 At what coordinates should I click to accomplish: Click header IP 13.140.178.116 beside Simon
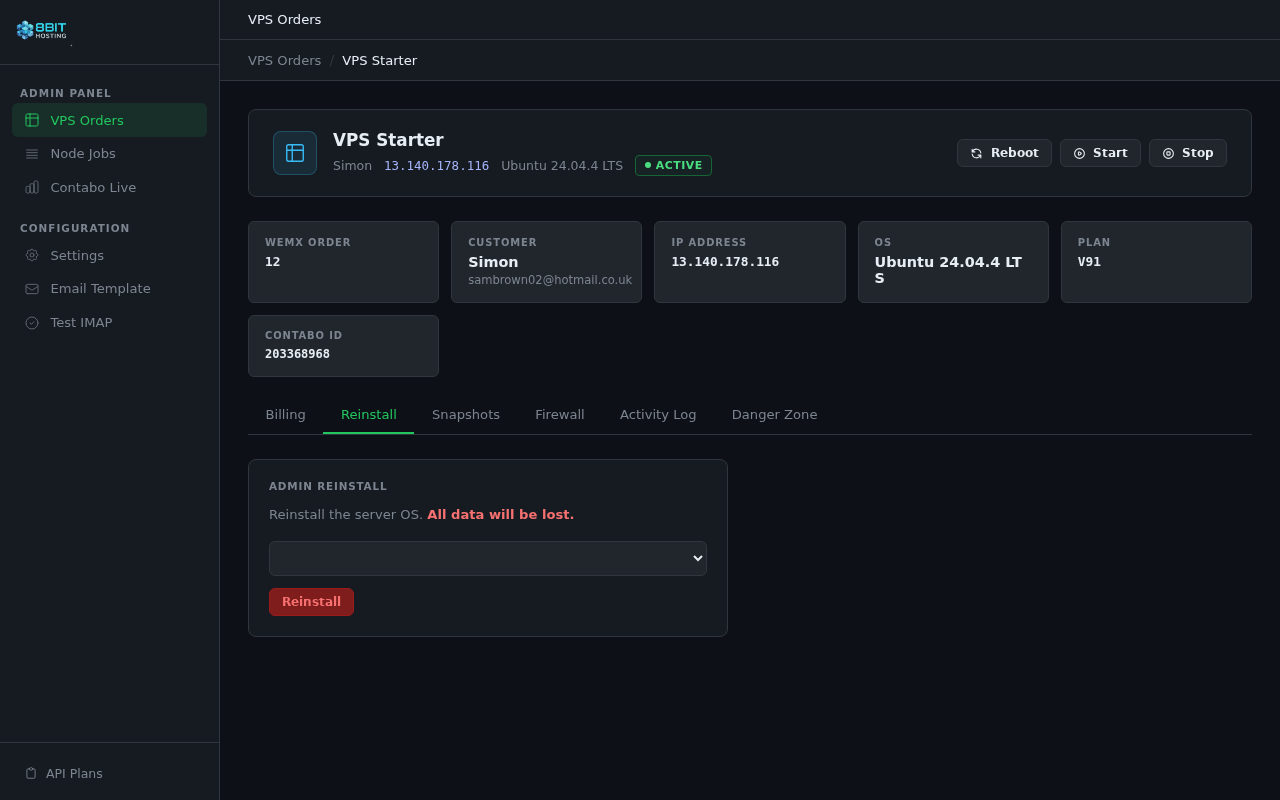436,165
